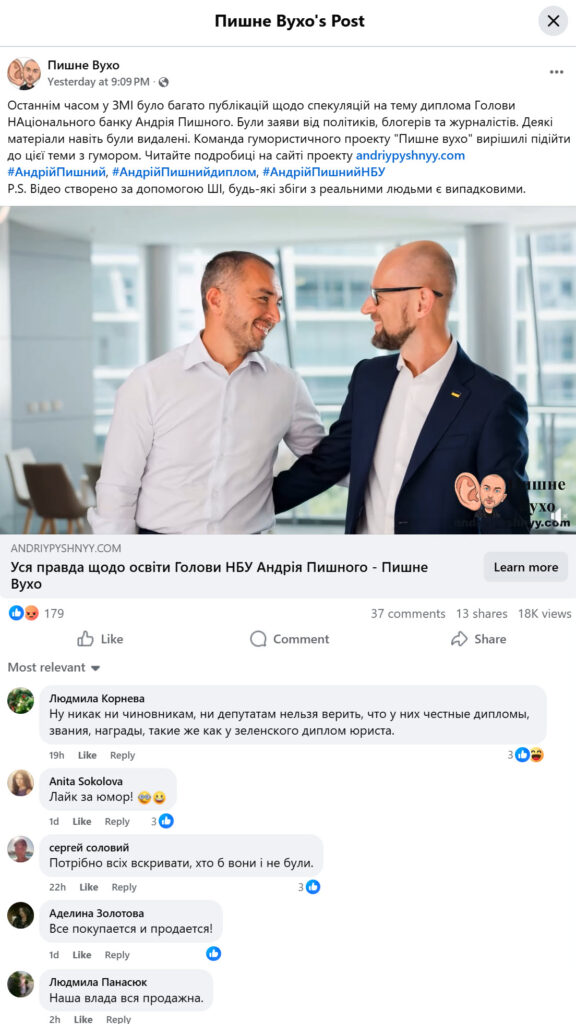Open the three-dot post options menu
This screenshot has width=576, height=1024.
tap(556, 72)
